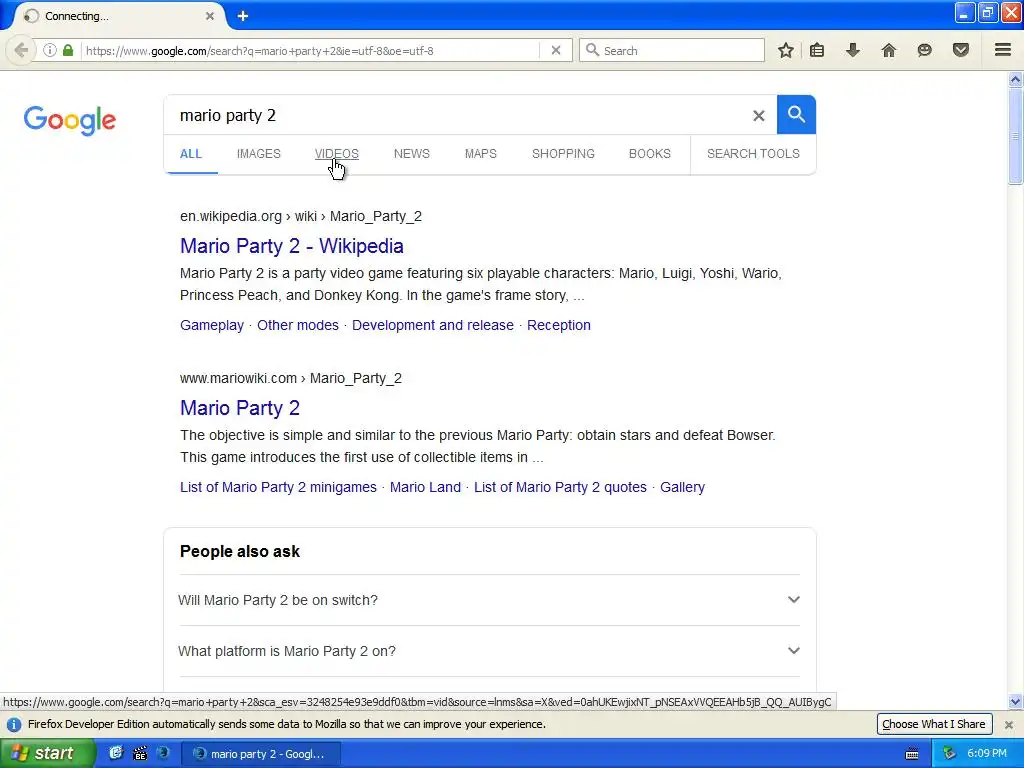Click the video clapperboard quick launch icon
The image size is (1024, 768).
[x=140, y=753]
